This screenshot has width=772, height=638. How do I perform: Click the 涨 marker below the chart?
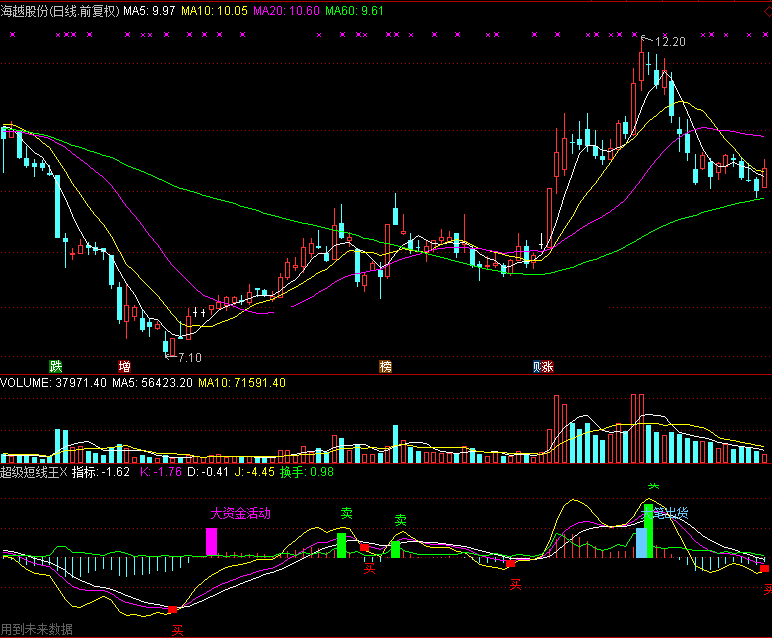click(x=548, y=366)
